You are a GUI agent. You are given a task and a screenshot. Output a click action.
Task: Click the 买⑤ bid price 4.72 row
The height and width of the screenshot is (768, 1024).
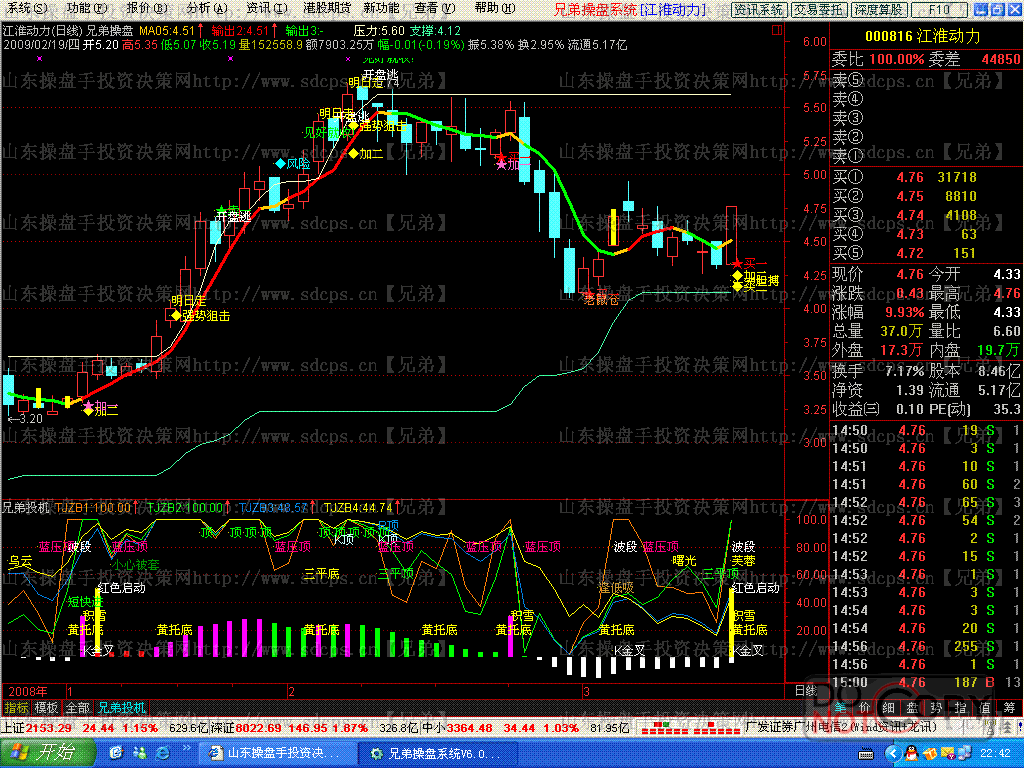point(926,253)
